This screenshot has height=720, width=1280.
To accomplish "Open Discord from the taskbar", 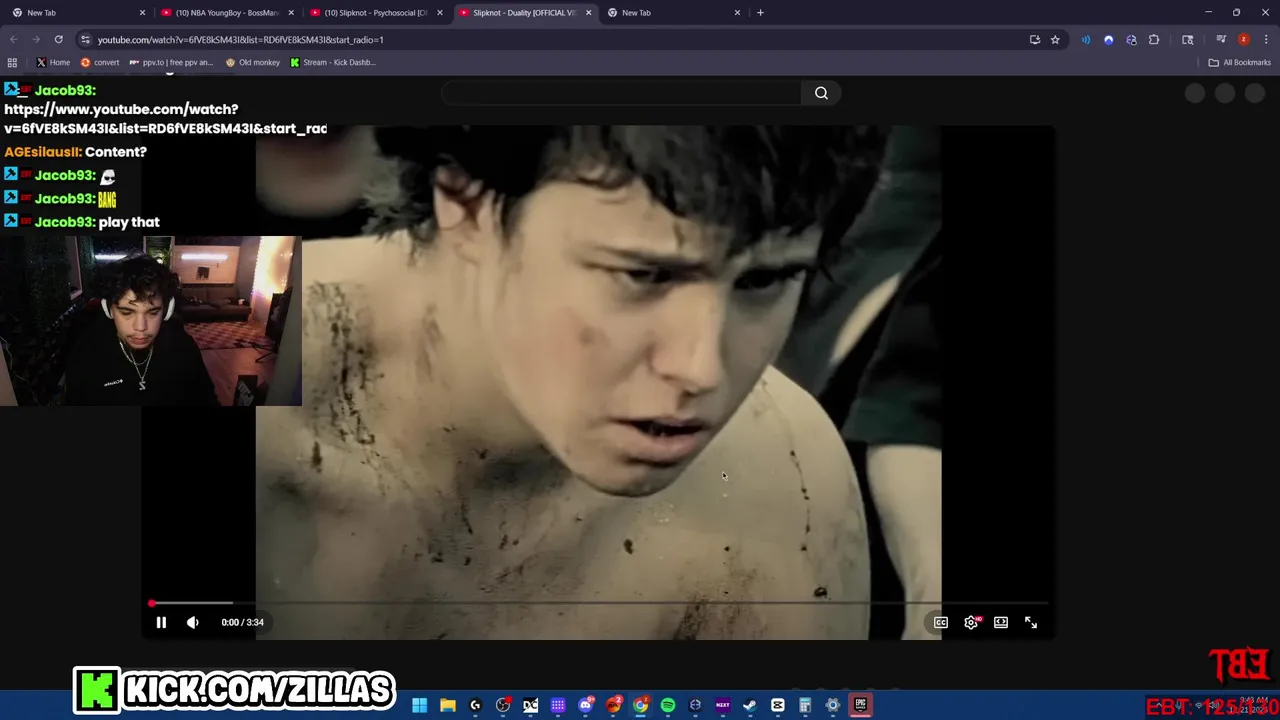I will (x=586, y=706).
